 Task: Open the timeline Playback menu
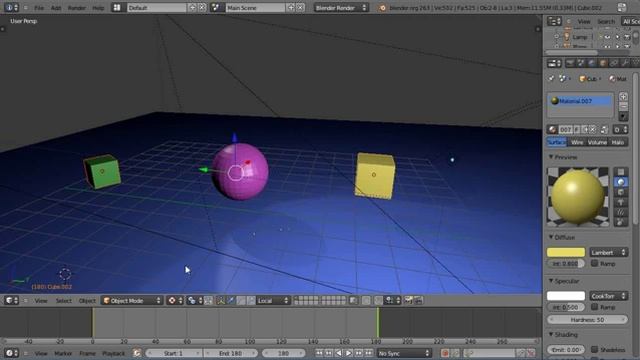click(113, 353)
